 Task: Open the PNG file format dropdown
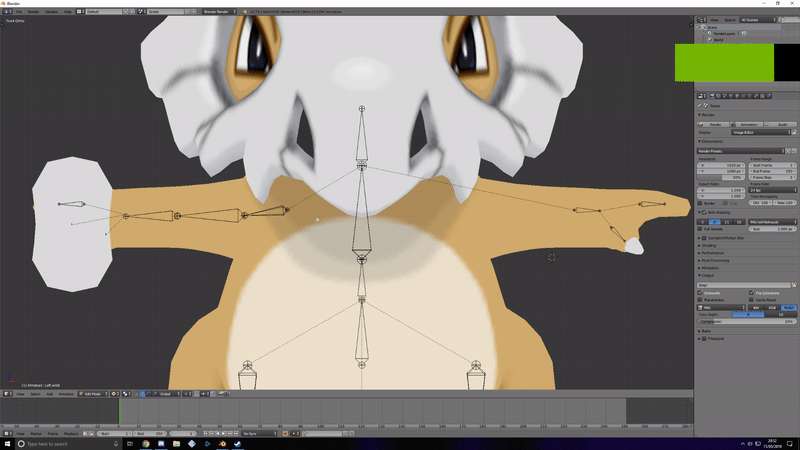721,308
